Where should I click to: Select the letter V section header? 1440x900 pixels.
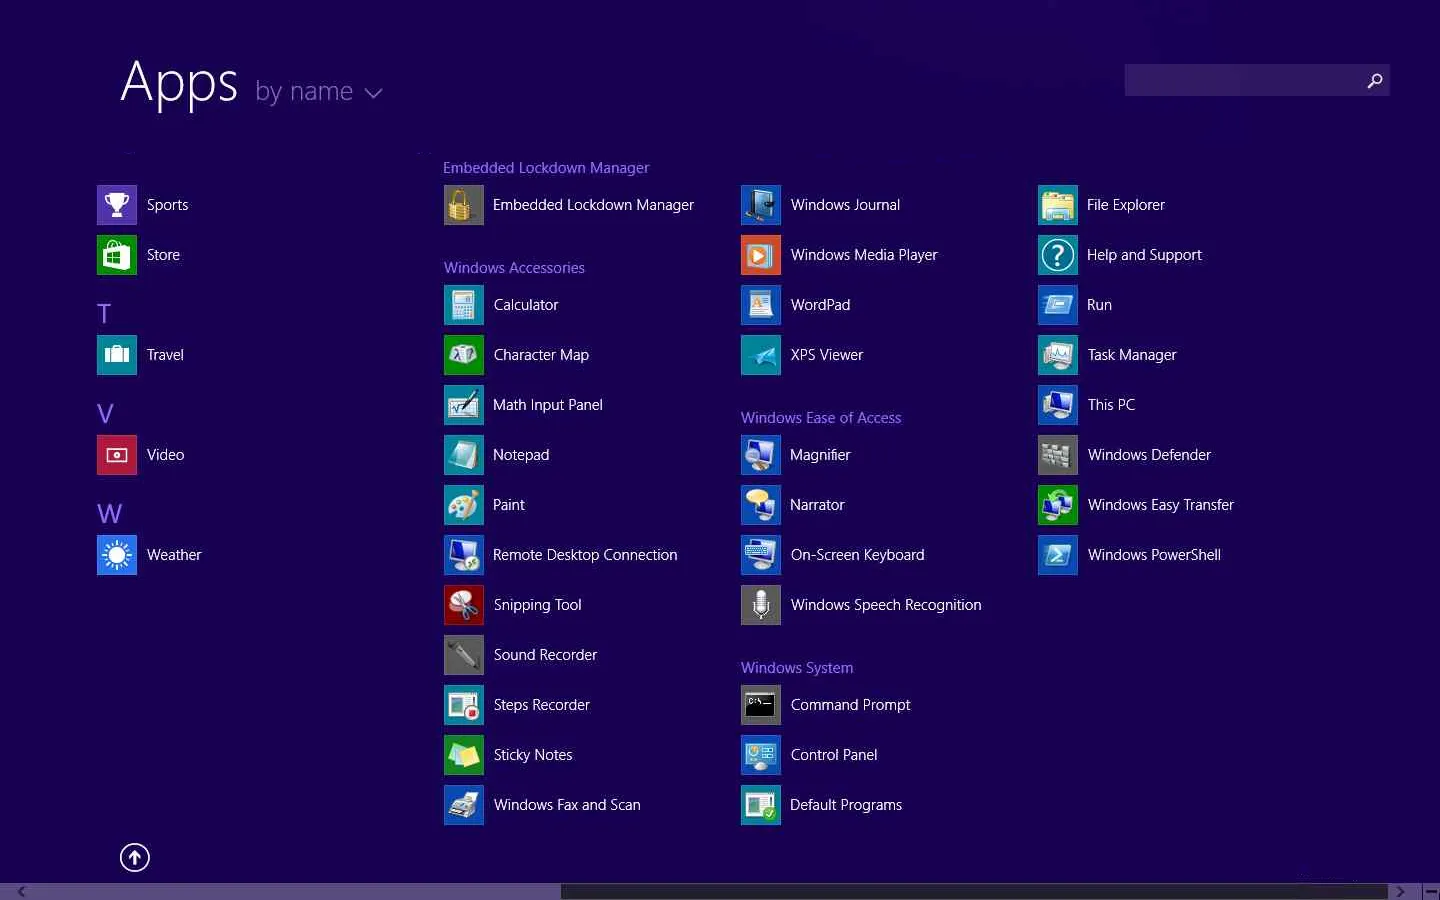105,414
